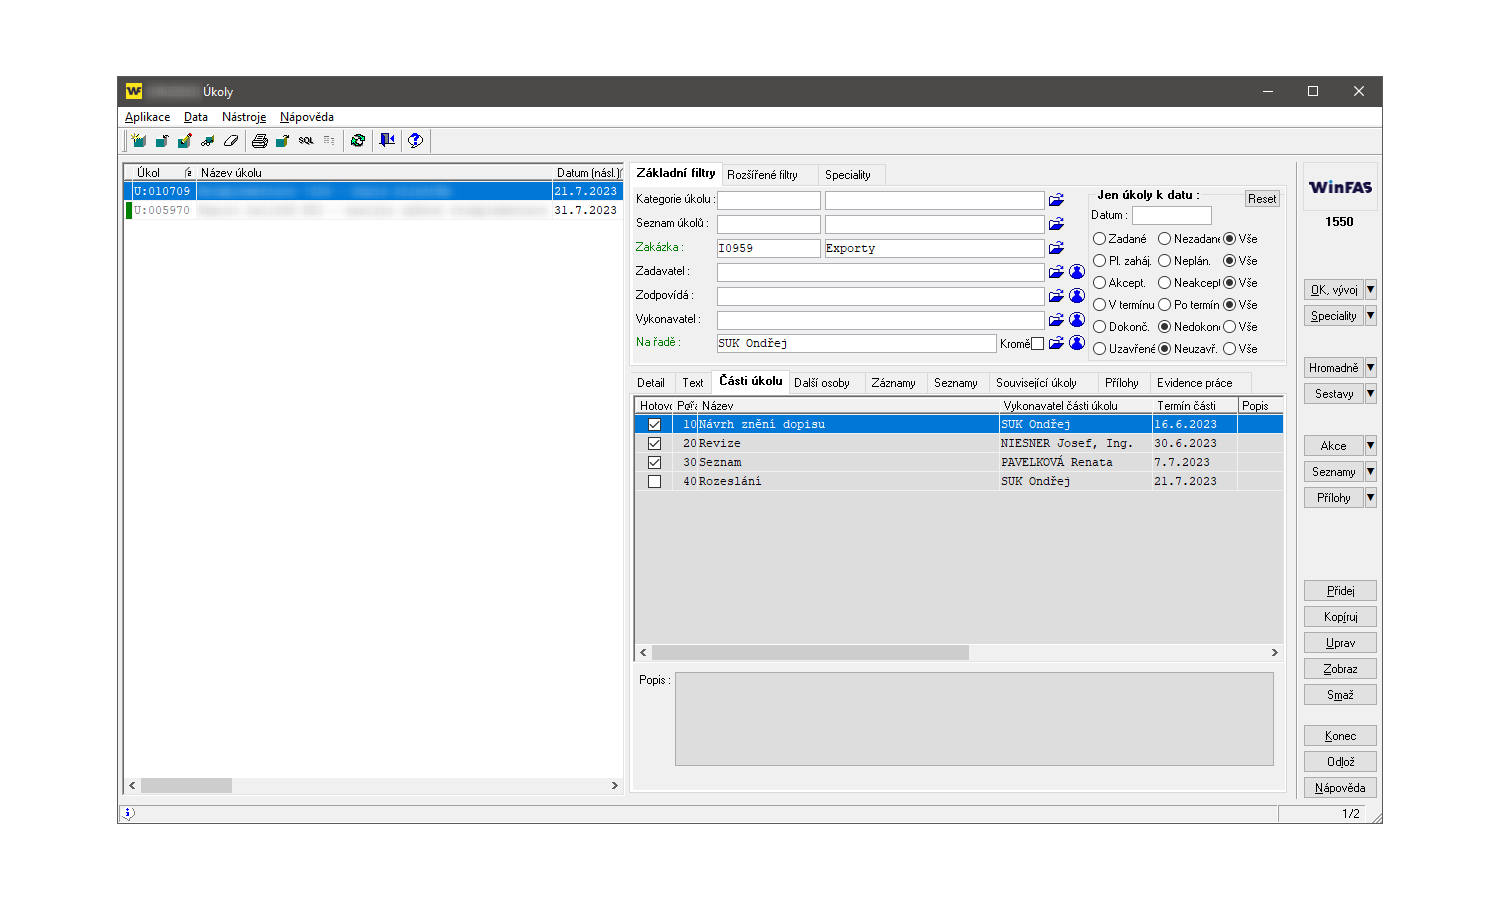Click the Přidej button
Viewport: 1500px width, 900px height.
[x=1340, y=591]
